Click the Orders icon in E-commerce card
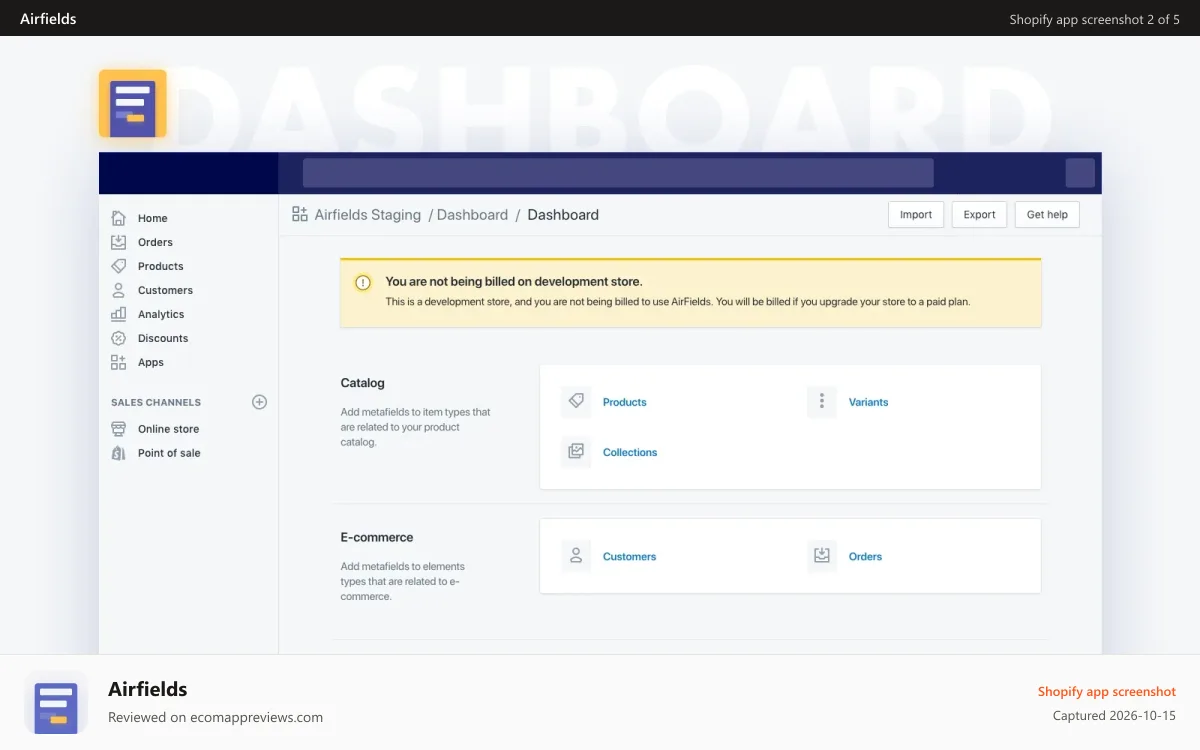Viewport: 1200px width, 750px height. pos(822,556)
